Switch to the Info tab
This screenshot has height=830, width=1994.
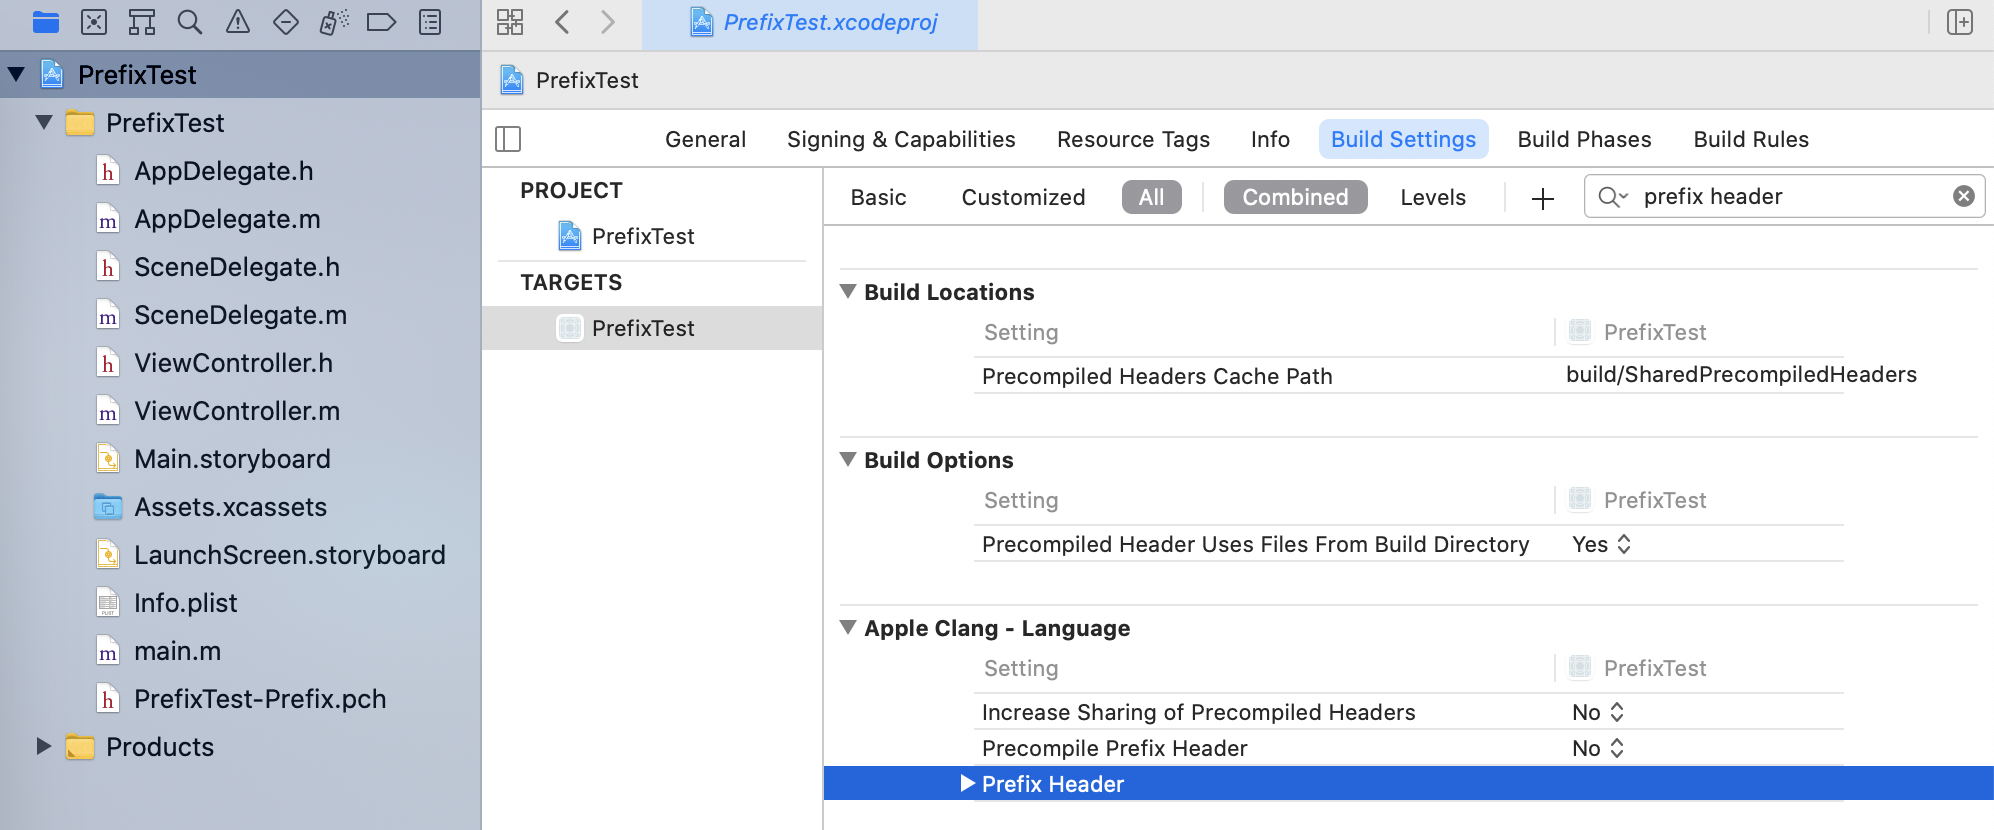click(x=1270, y=139)
